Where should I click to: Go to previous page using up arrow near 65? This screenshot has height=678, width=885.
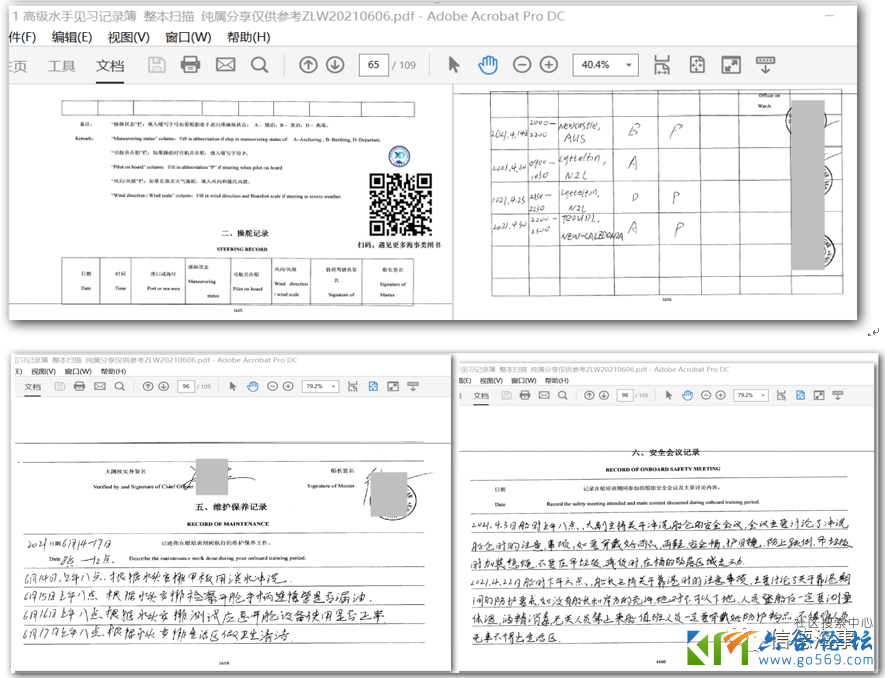(x=308, y=65)
